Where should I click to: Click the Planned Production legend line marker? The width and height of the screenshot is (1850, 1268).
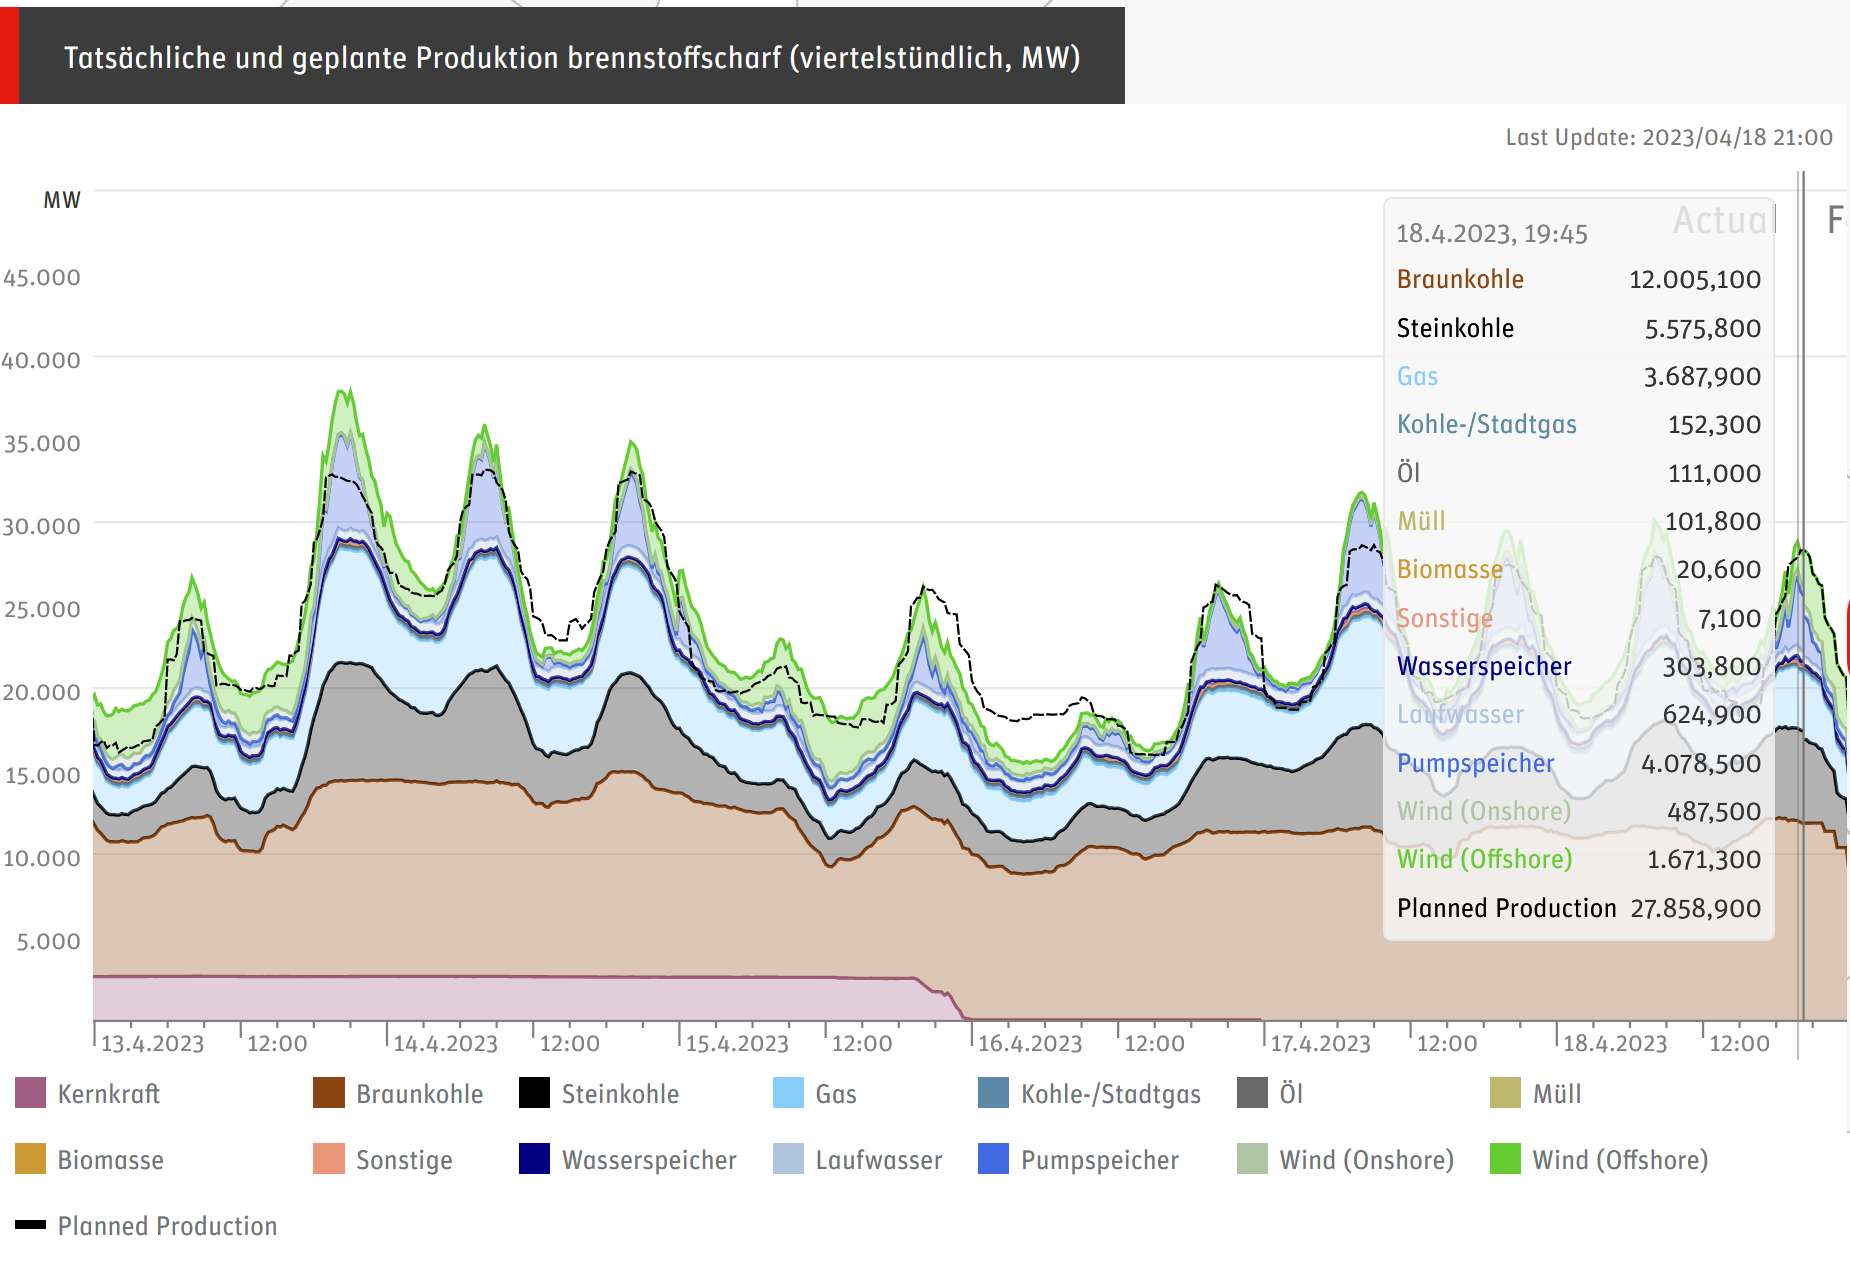click(31, 1225)
